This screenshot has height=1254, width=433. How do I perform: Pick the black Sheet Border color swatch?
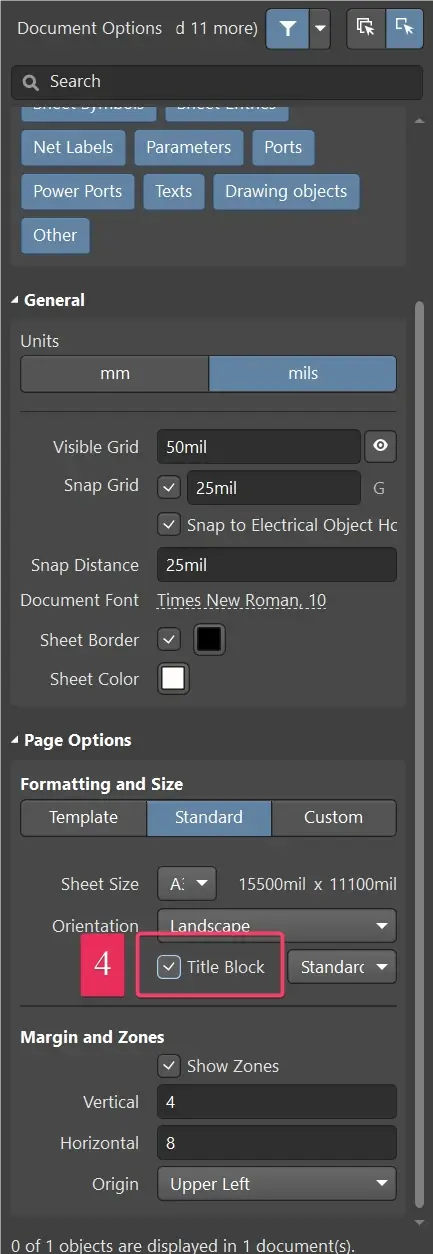point(209,639)
